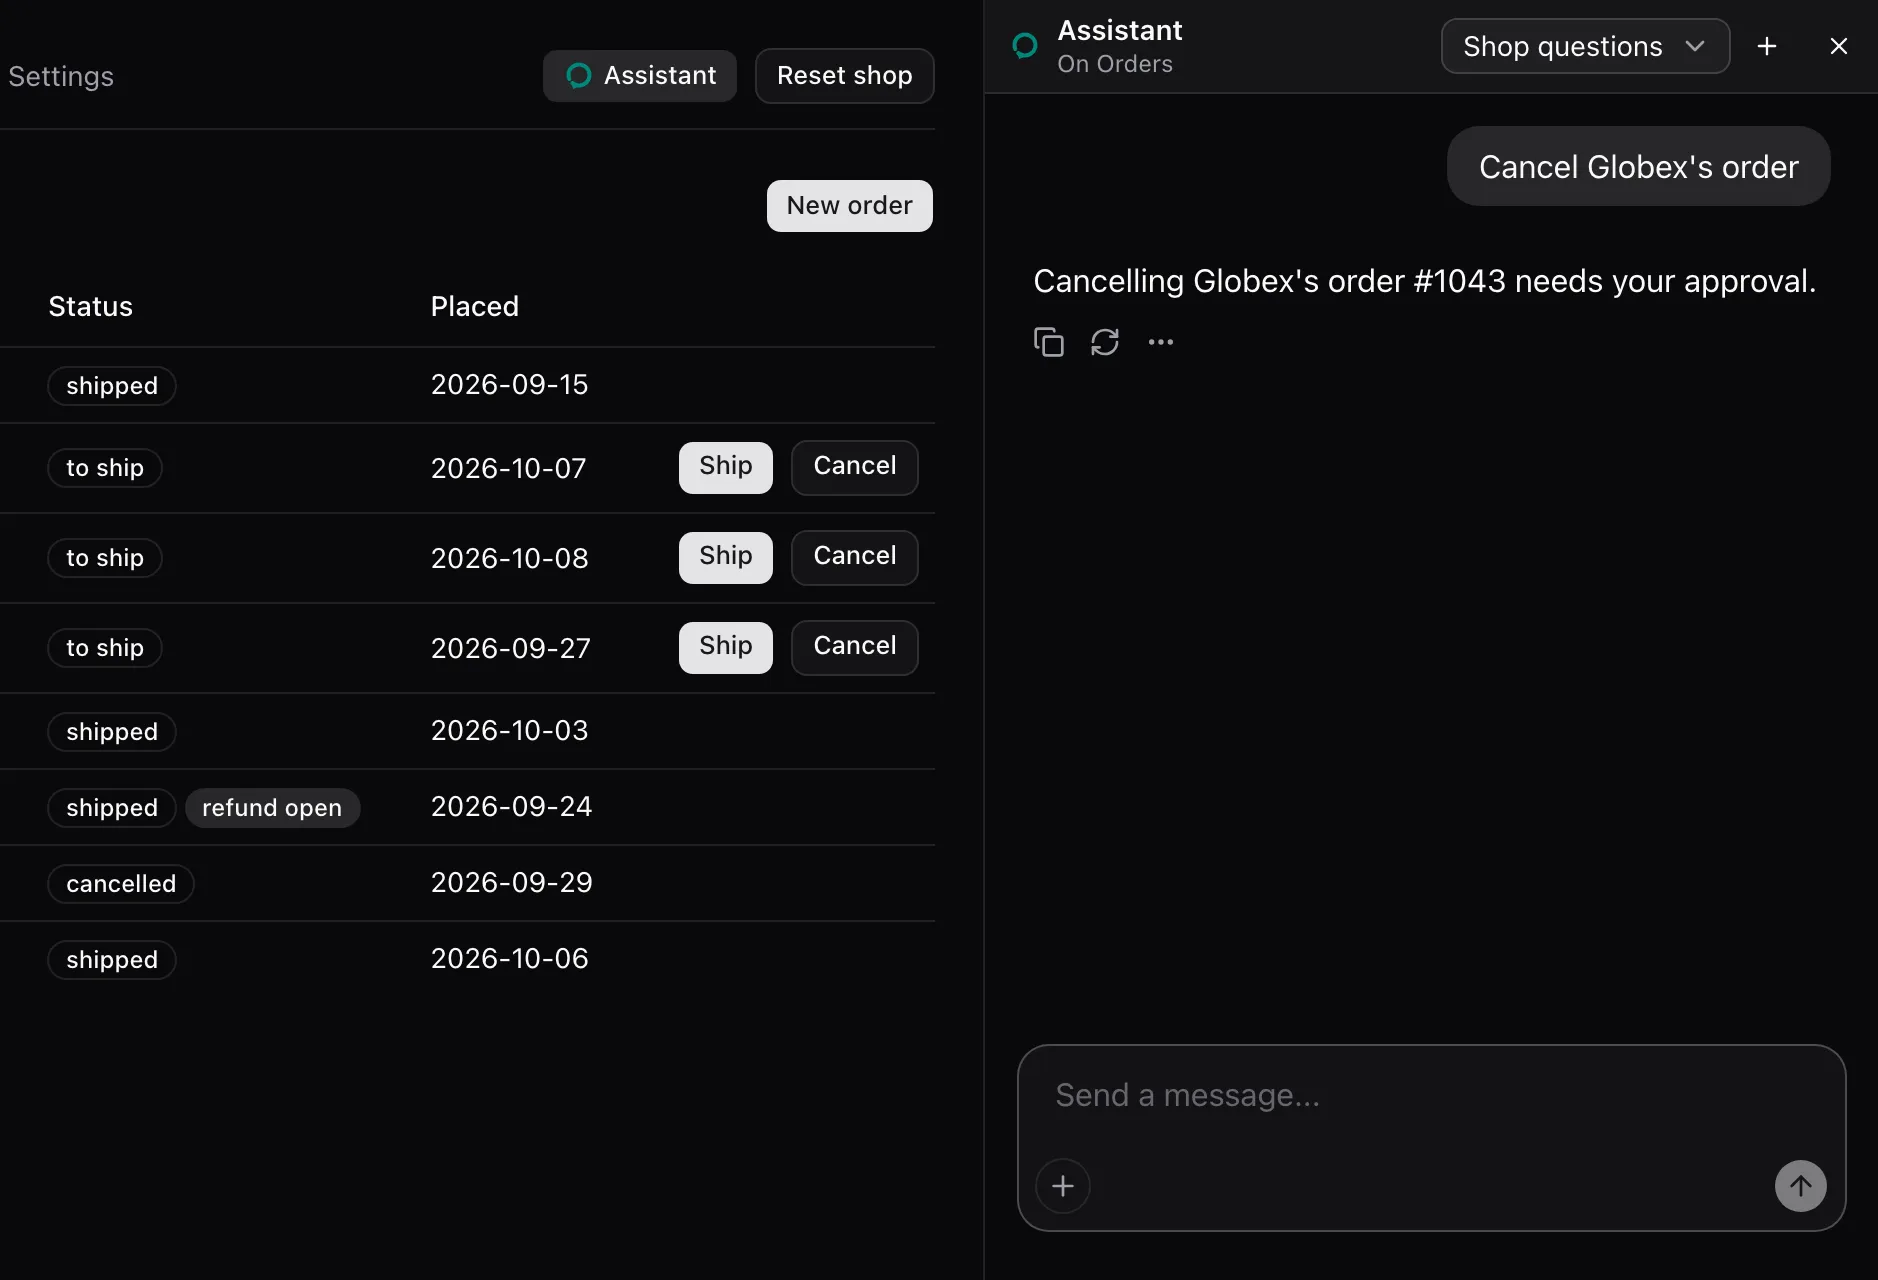Image resolution: width=1878 pixels, height=1280 pixels.
Task: Click the date 2026-10-03
Action: [510, 731]
